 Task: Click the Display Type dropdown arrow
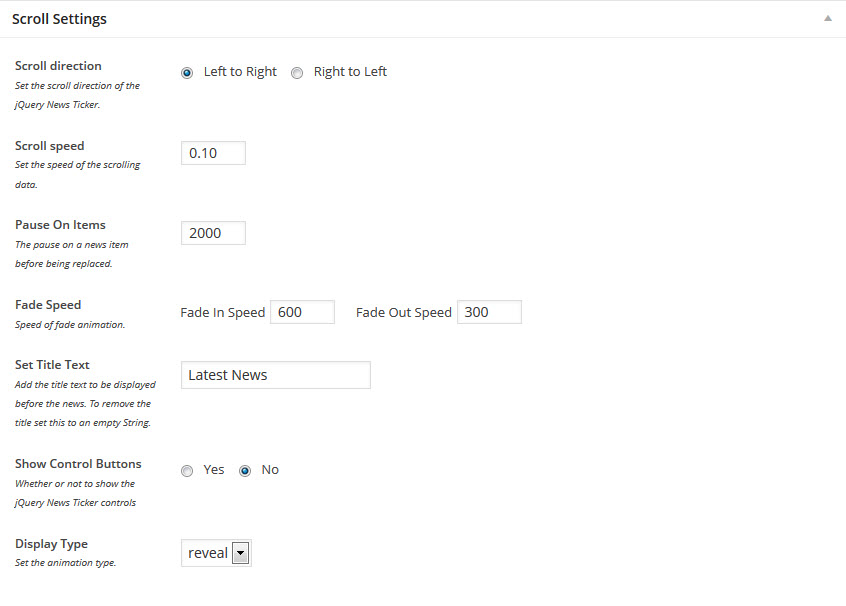(240, 552)
